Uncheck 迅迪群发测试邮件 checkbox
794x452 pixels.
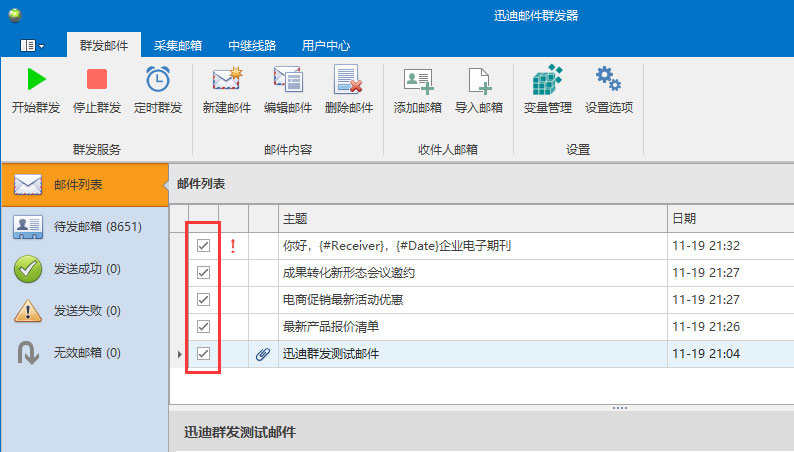204,354
